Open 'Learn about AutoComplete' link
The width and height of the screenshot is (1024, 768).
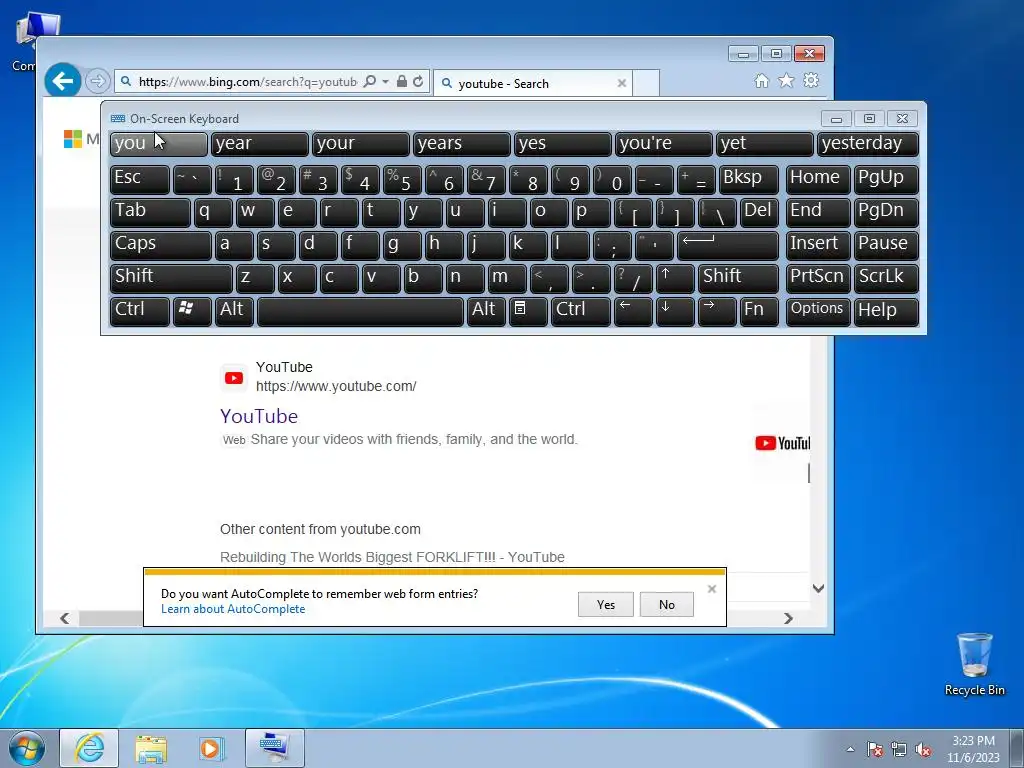pos(233,609)
